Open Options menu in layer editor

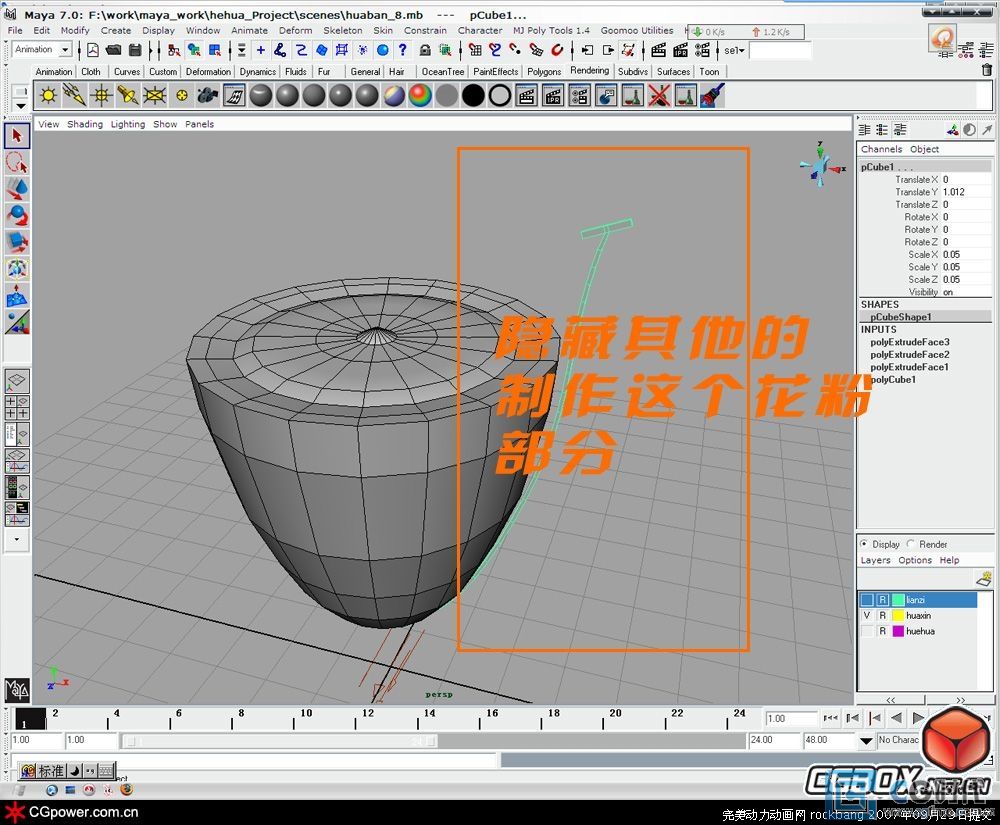[915, 560]
